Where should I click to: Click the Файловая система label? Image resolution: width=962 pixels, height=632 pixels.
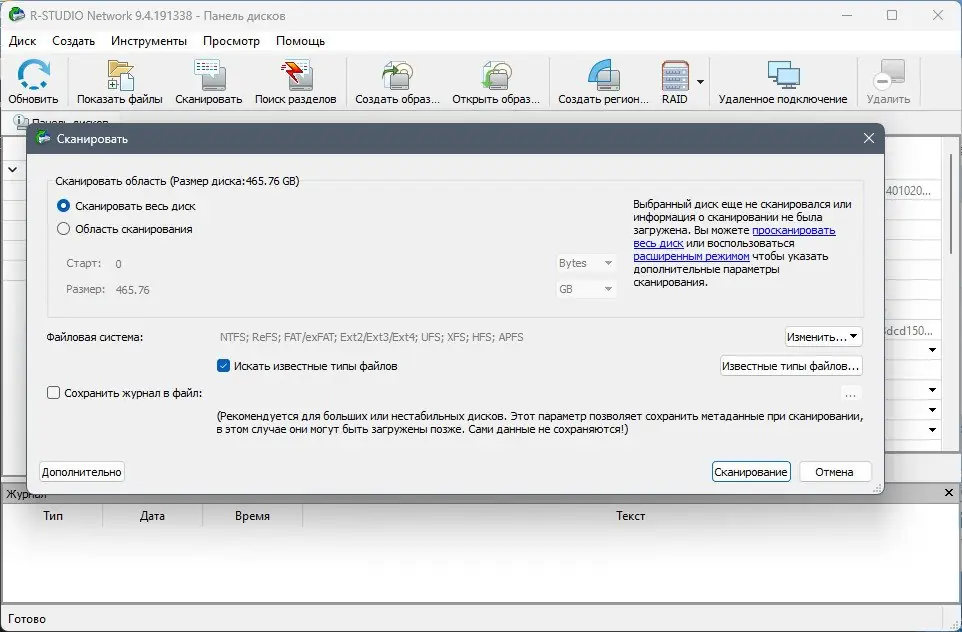(x=94, y=337)
